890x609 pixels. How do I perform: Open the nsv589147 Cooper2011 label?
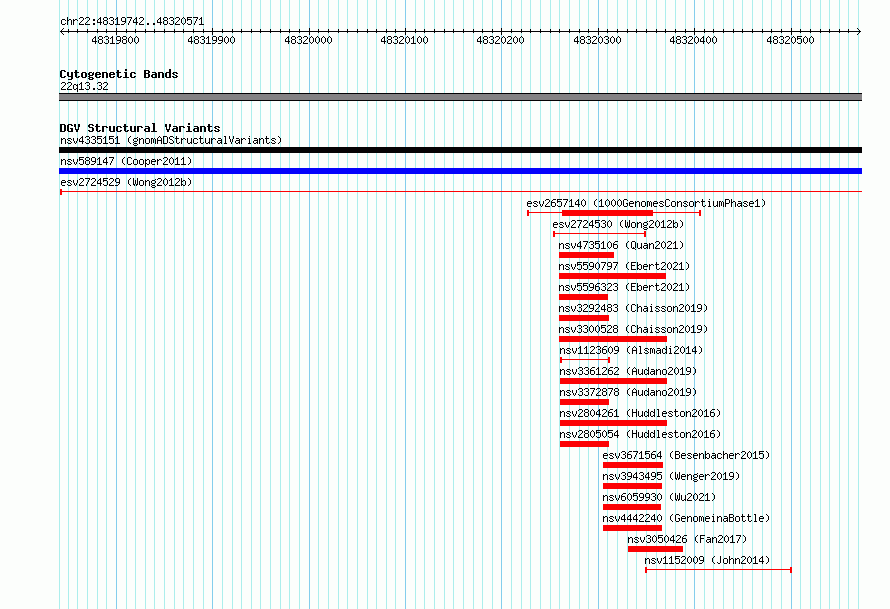[126, 161]
